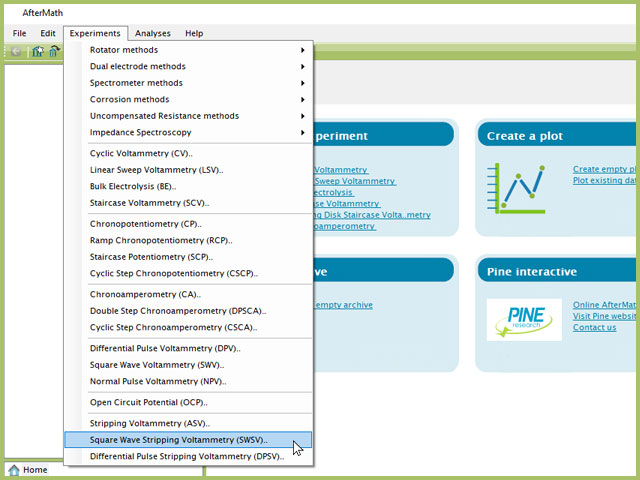Screen dimensions: 640x480
Task: Open the File menu
Action: click(19, 33)
